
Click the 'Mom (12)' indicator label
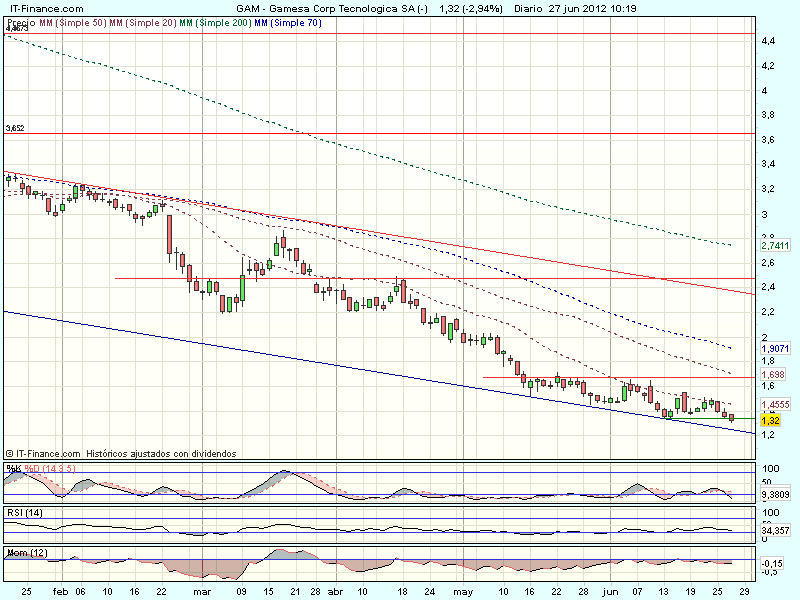[x=27, y=553]
